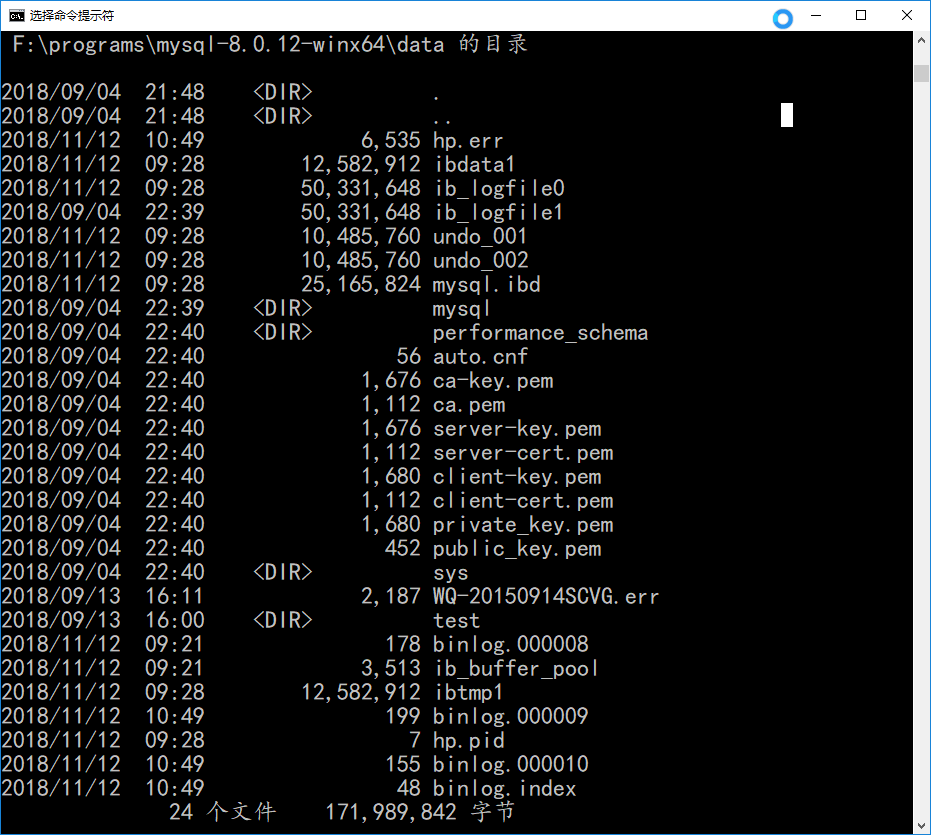Select the WQ-20150914SCVG.err entry
The height and width of the screenshot is (835, 931).
point(546,597)
